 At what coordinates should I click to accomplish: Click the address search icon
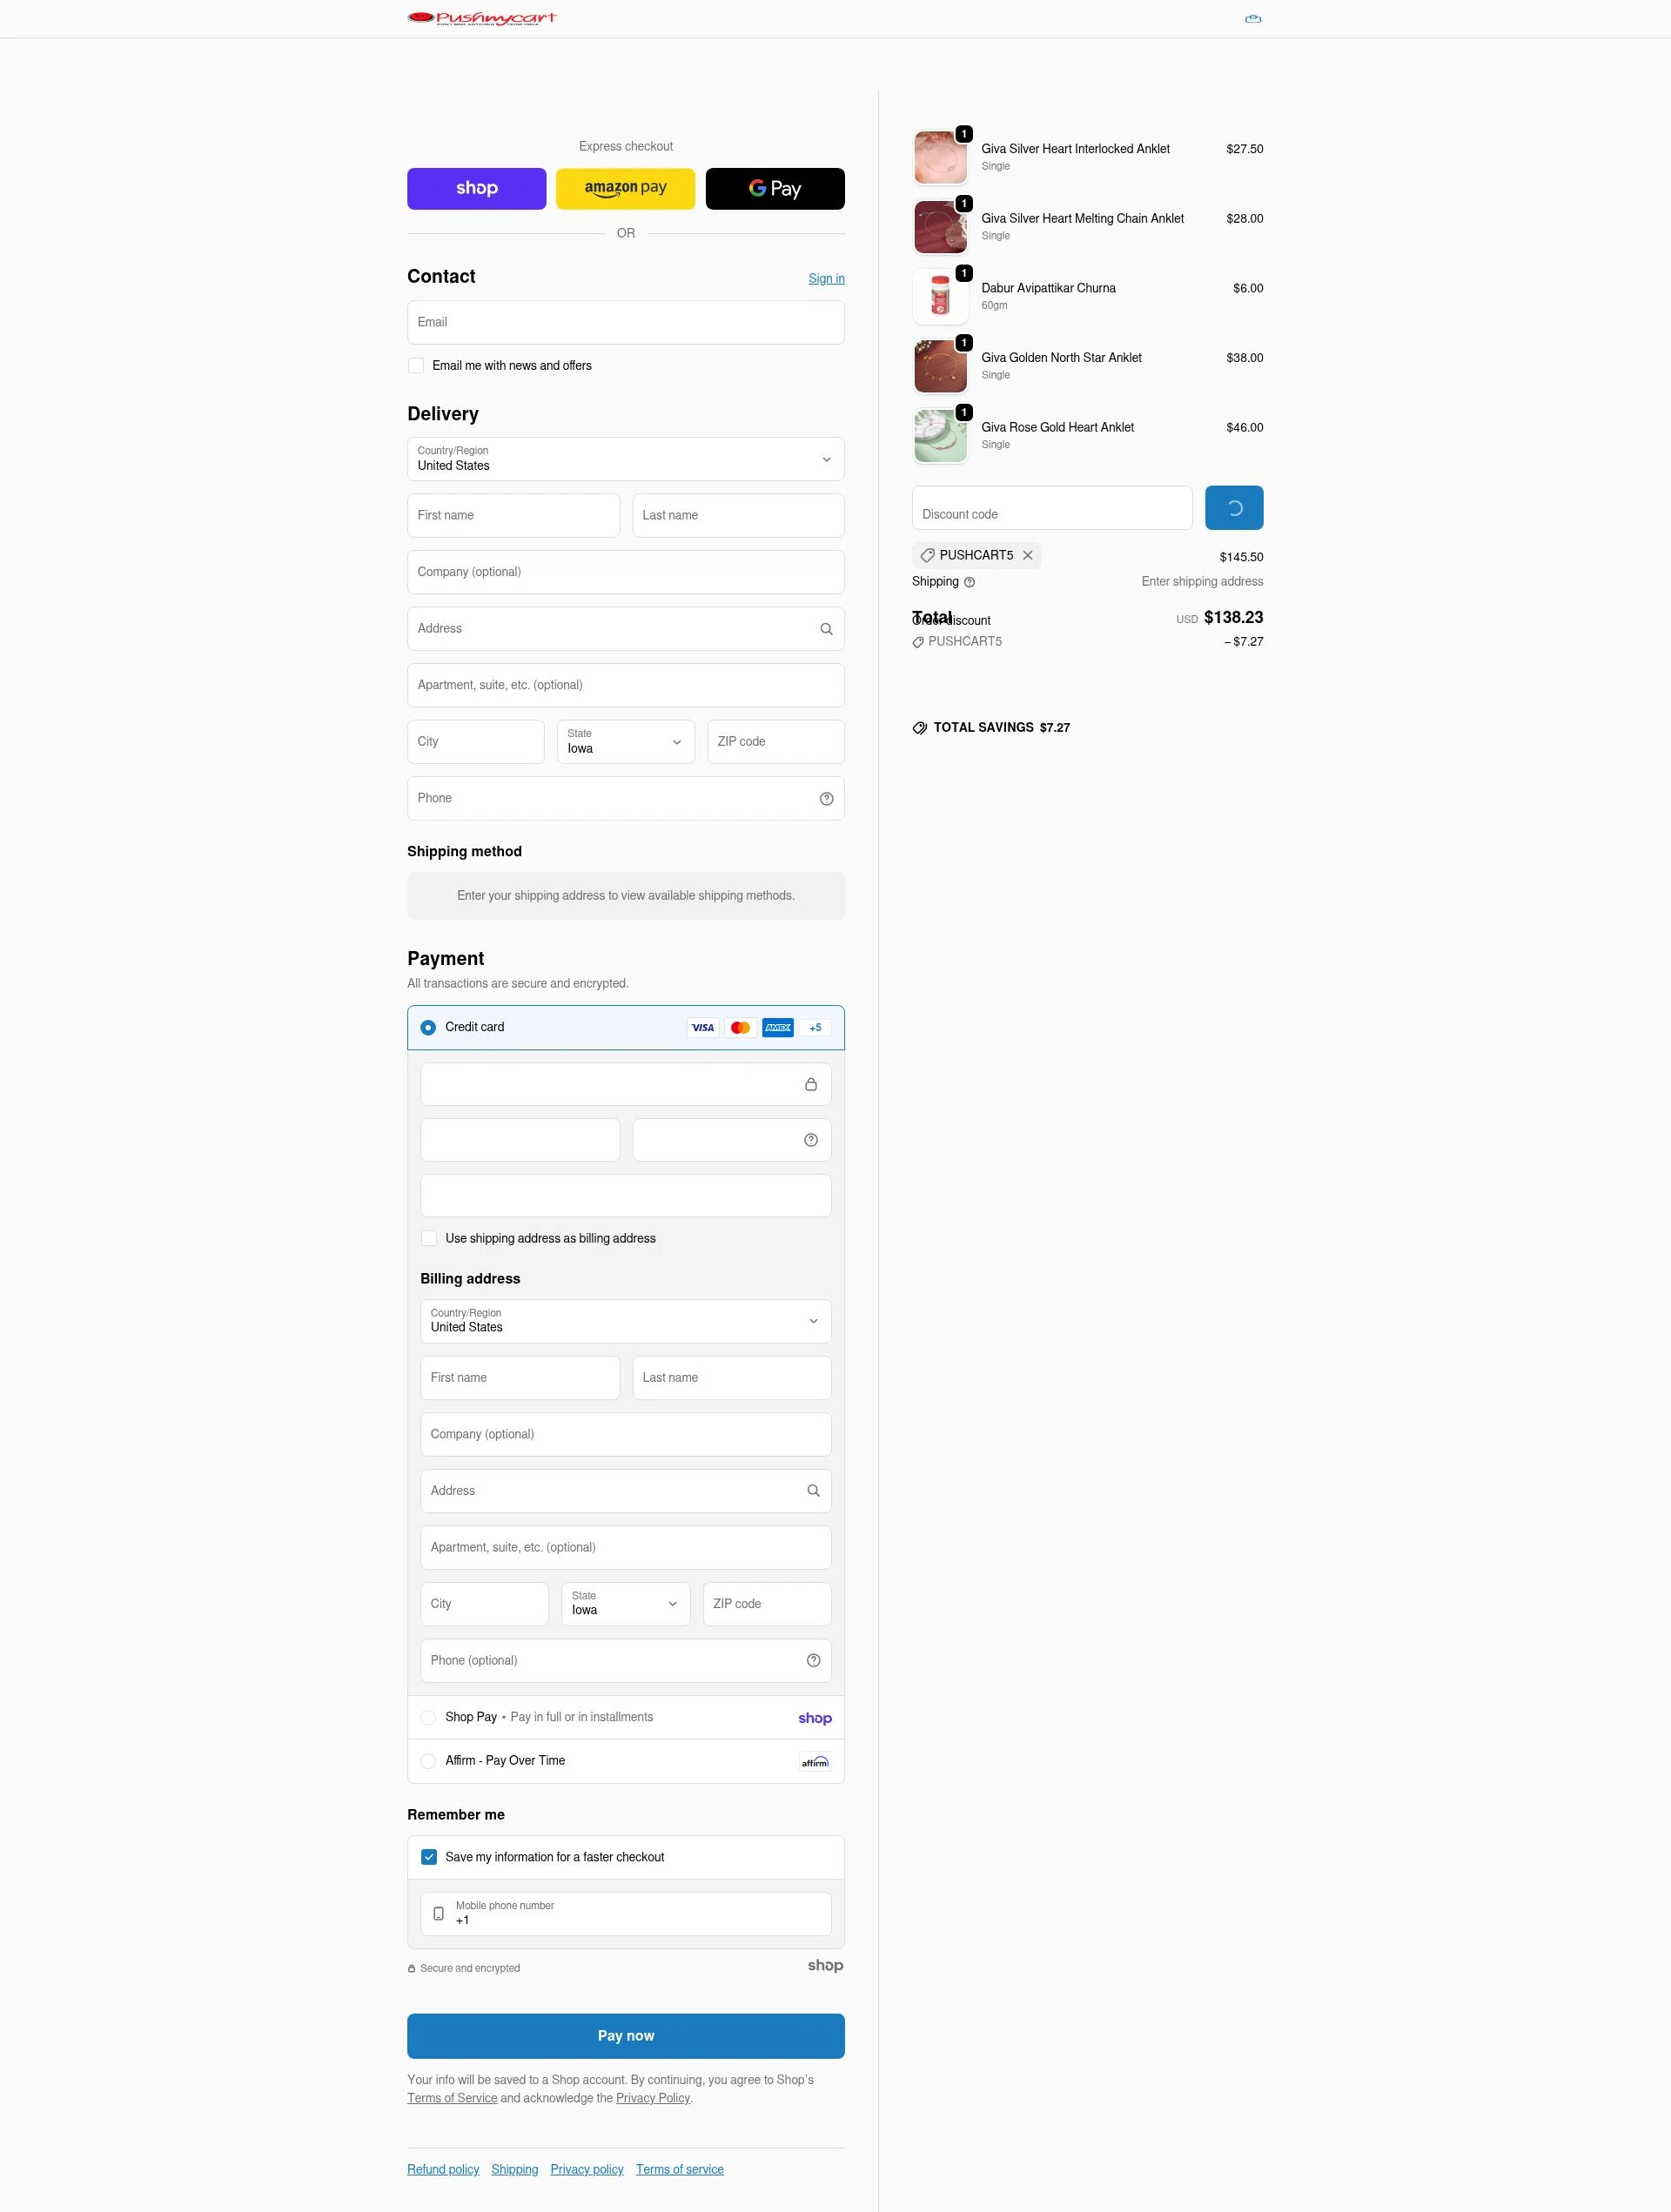point(826,628)
